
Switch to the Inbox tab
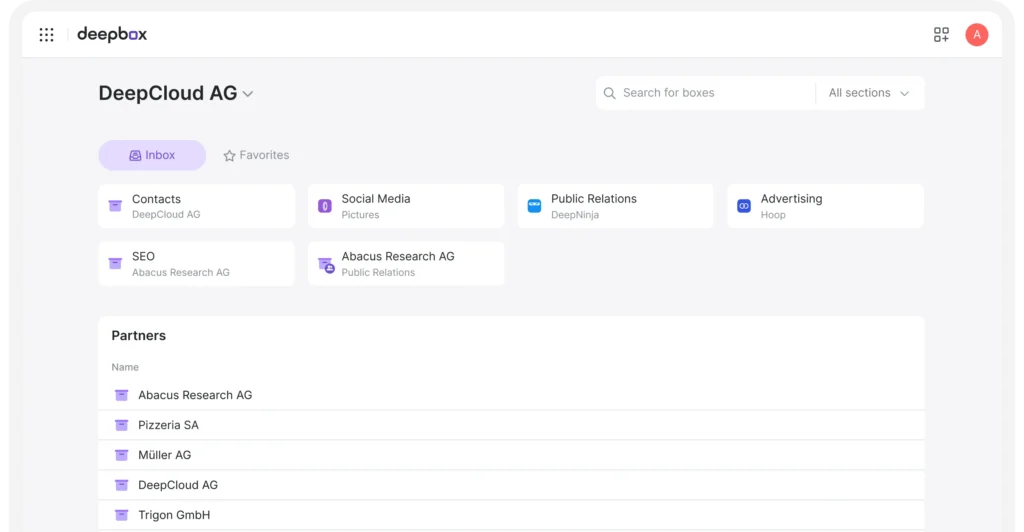152,155
